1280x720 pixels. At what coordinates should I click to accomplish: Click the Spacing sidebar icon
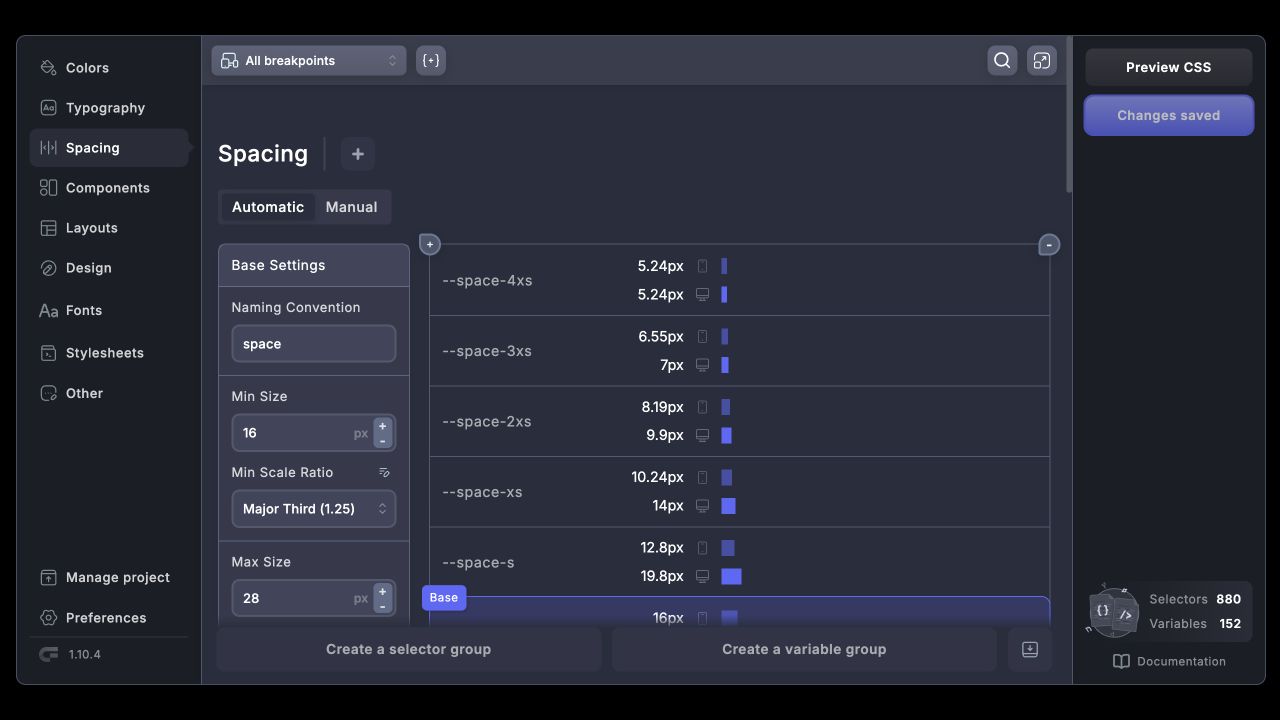tap(48, 148)
